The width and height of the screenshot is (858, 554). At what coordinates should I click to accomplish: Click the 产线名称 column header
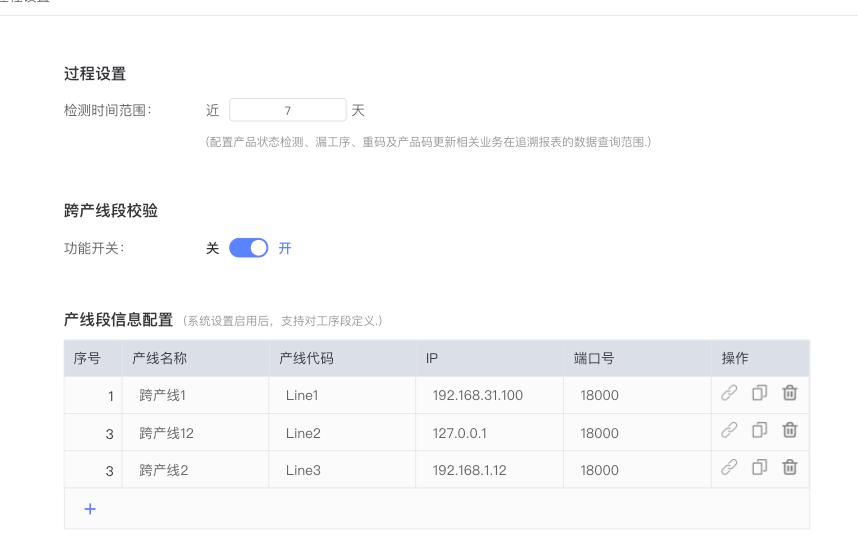pyautogui.click(x=160, y=358)
